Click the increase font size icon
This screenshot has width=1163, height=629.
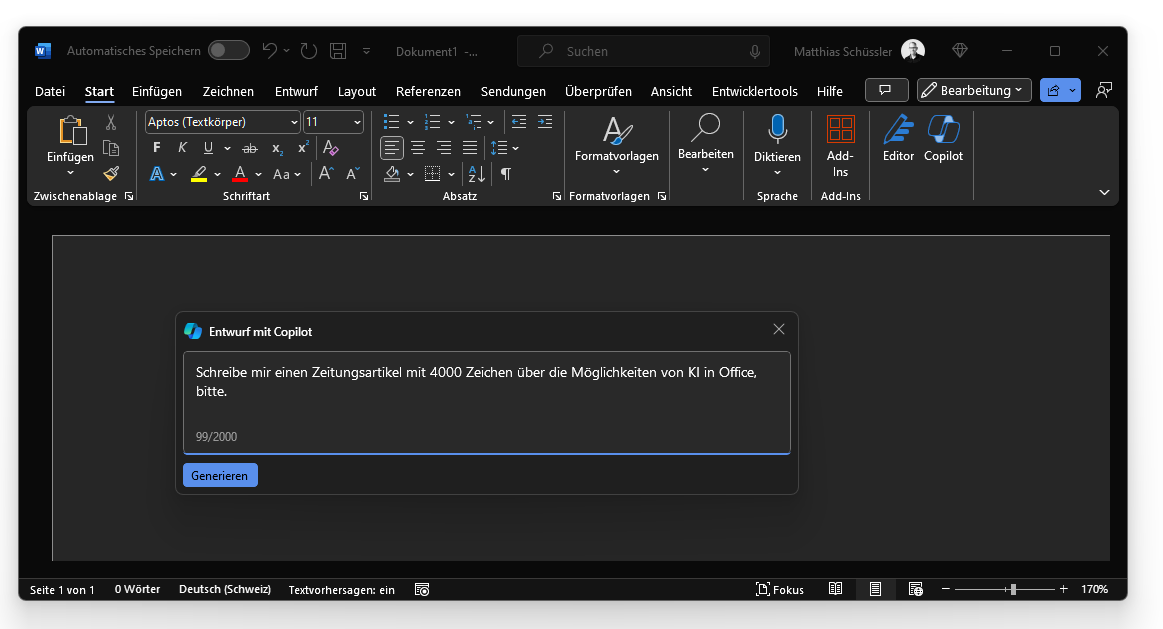(x=326, y=174)
